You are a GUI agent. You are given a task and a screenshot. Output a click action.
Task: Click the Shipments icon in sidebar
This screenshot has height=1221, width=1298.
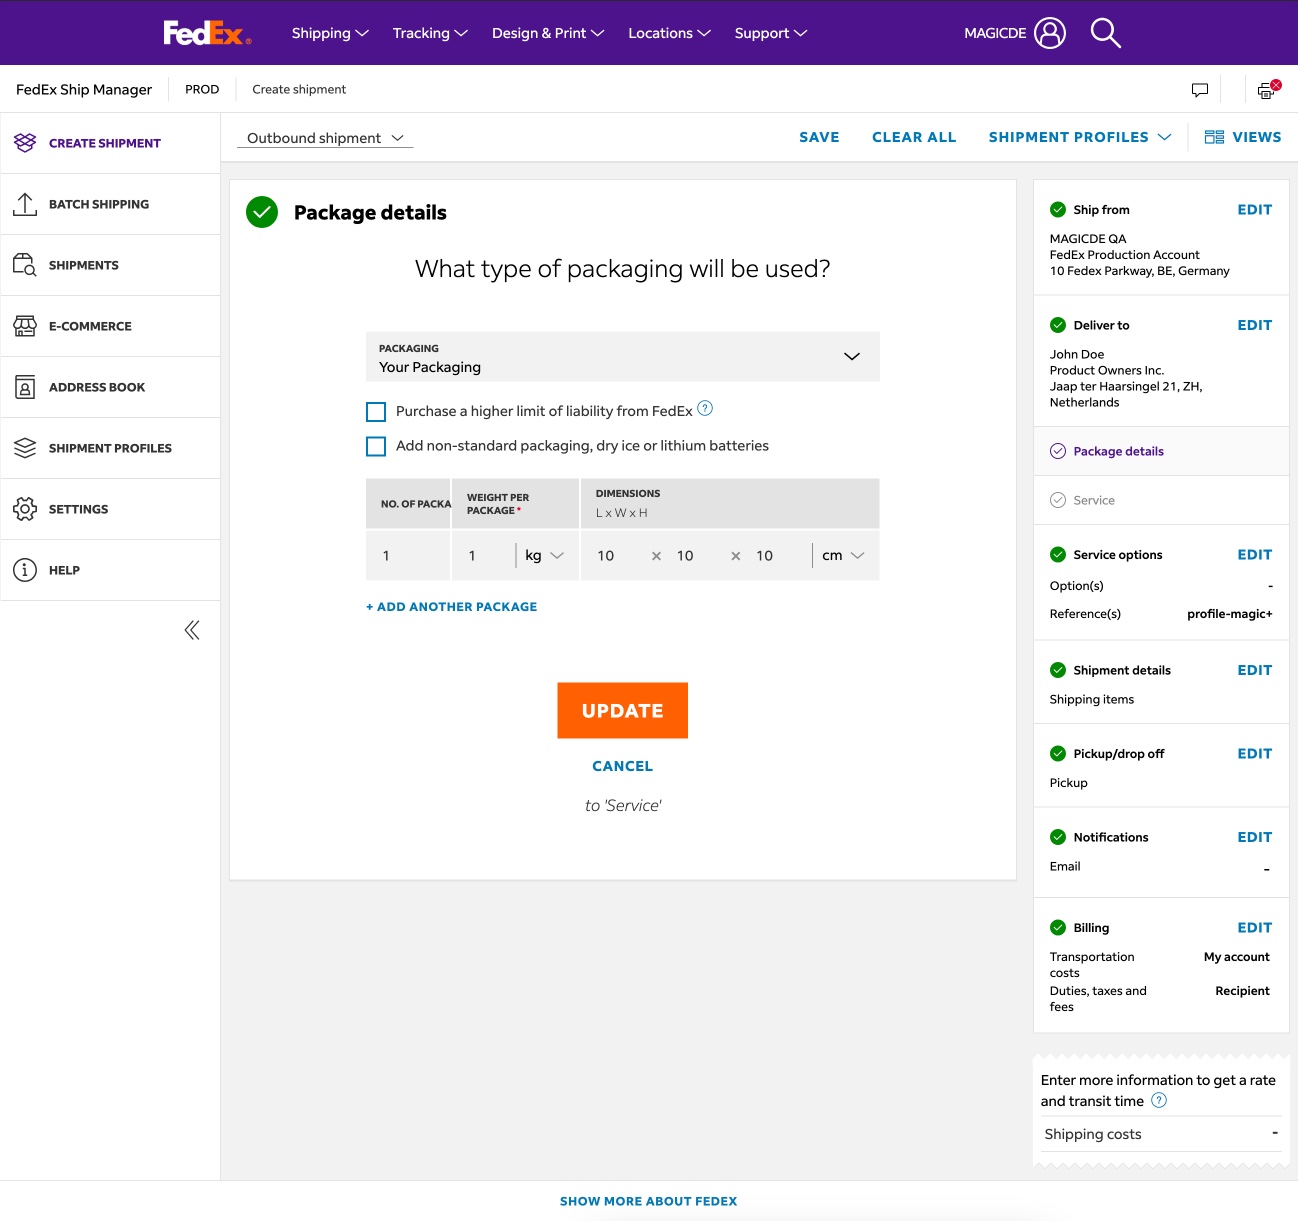[25, 264]
